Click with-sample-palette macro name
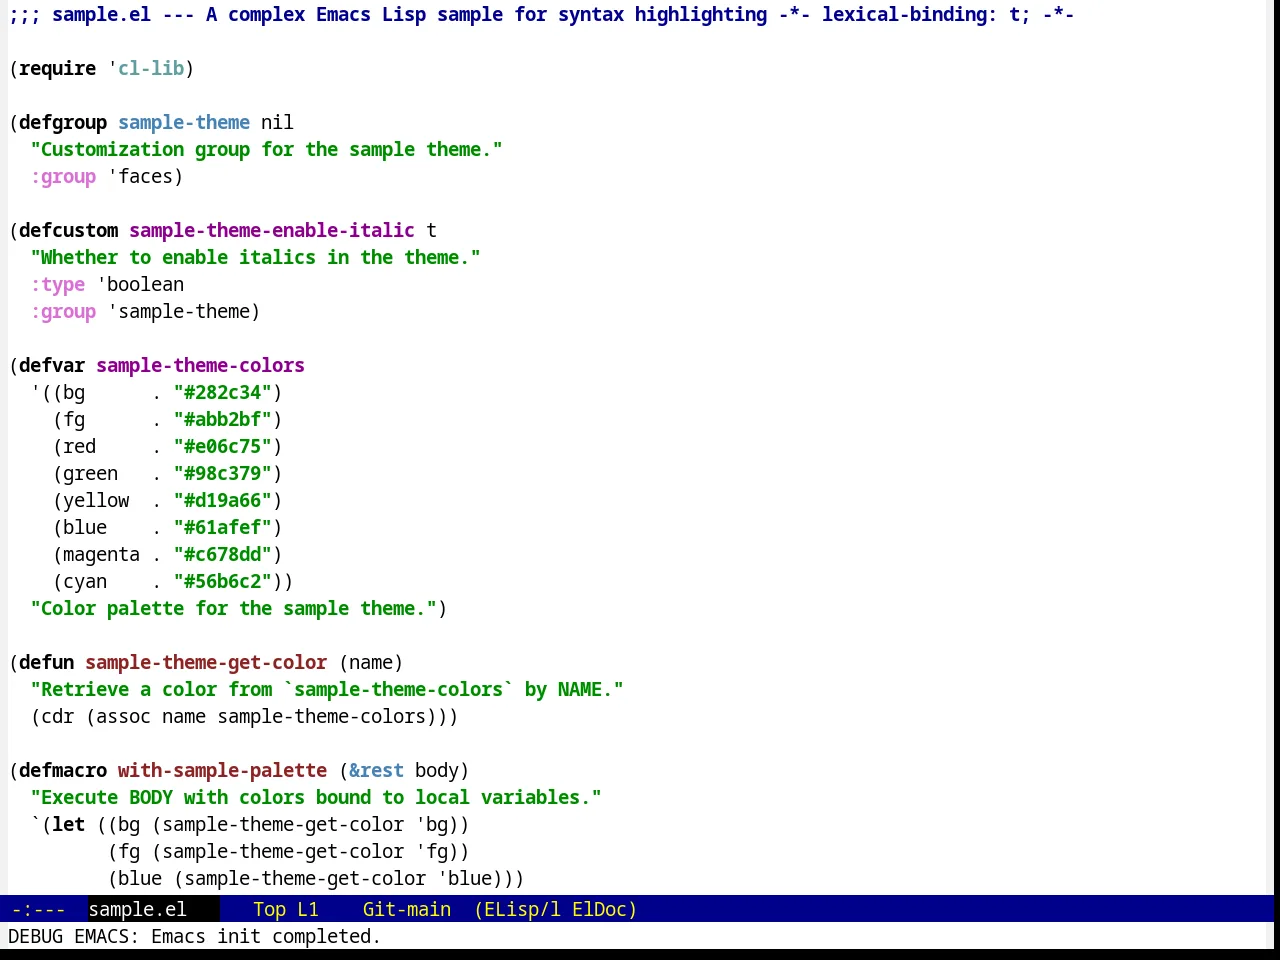1280x960 pixels. pos(222,770)
